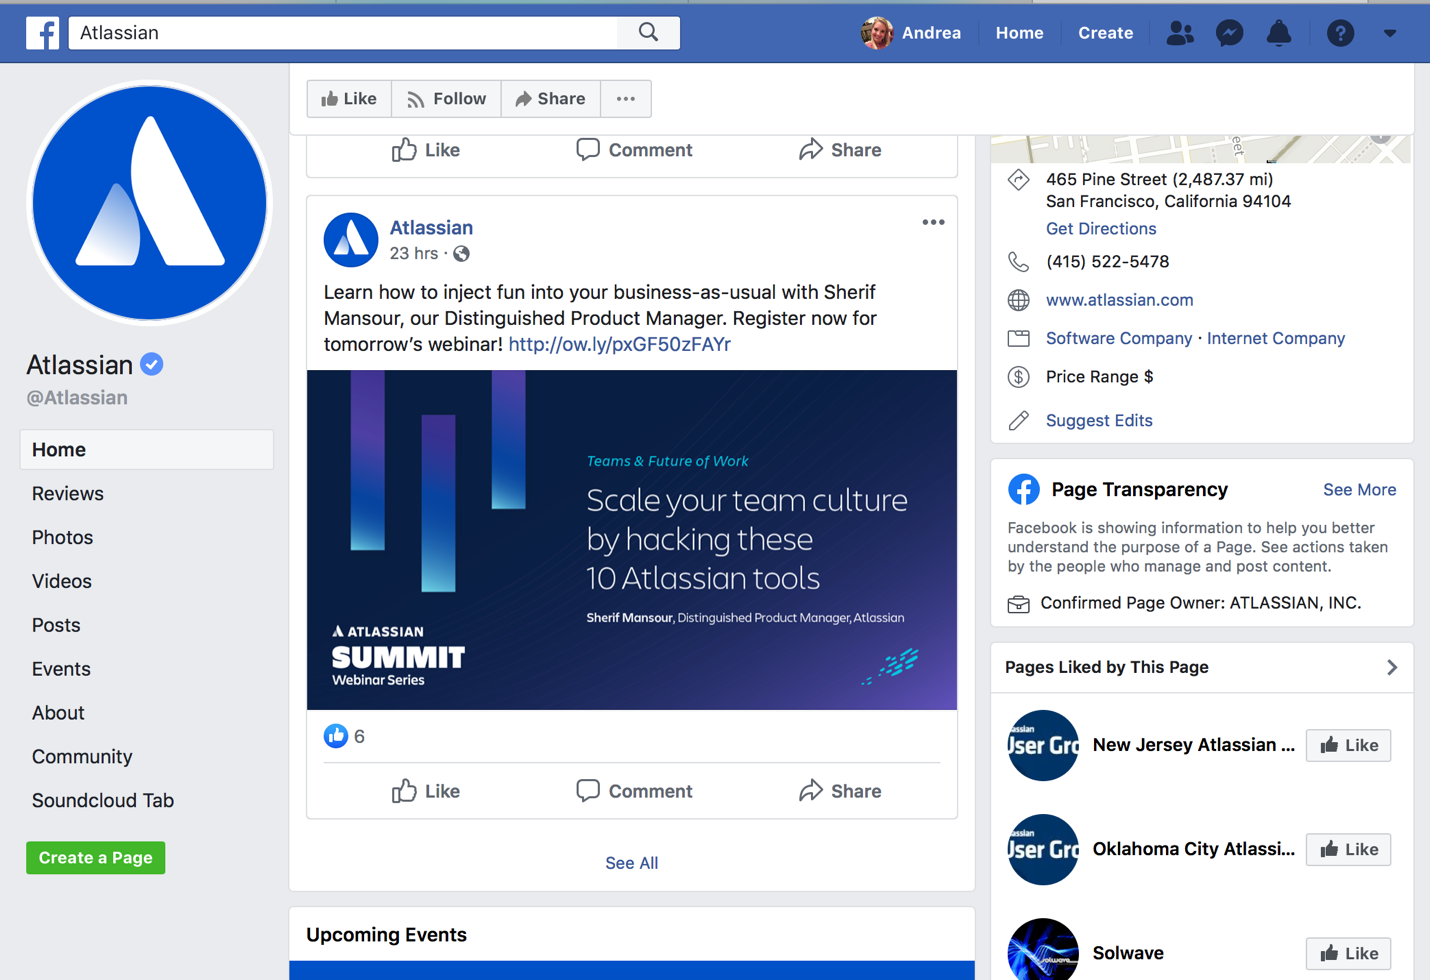Open the Summit webinar post image
1430x980 pixels.
click(632, 540)
